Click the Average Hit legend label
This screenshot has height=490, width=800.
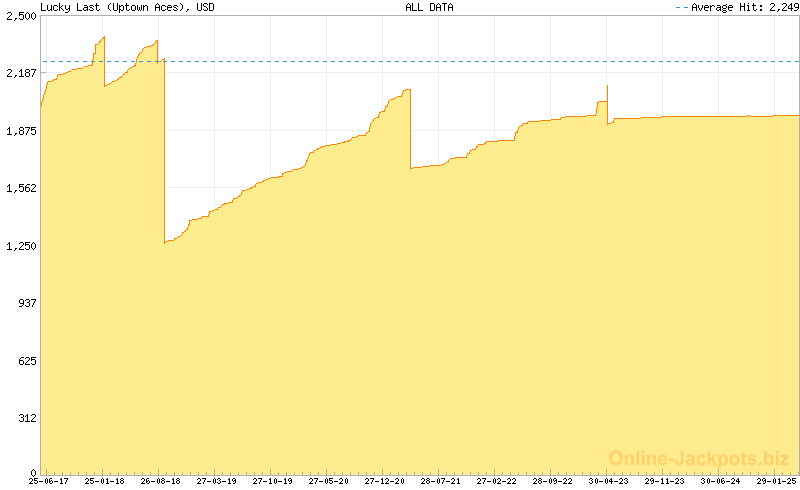tap(745, 7)
